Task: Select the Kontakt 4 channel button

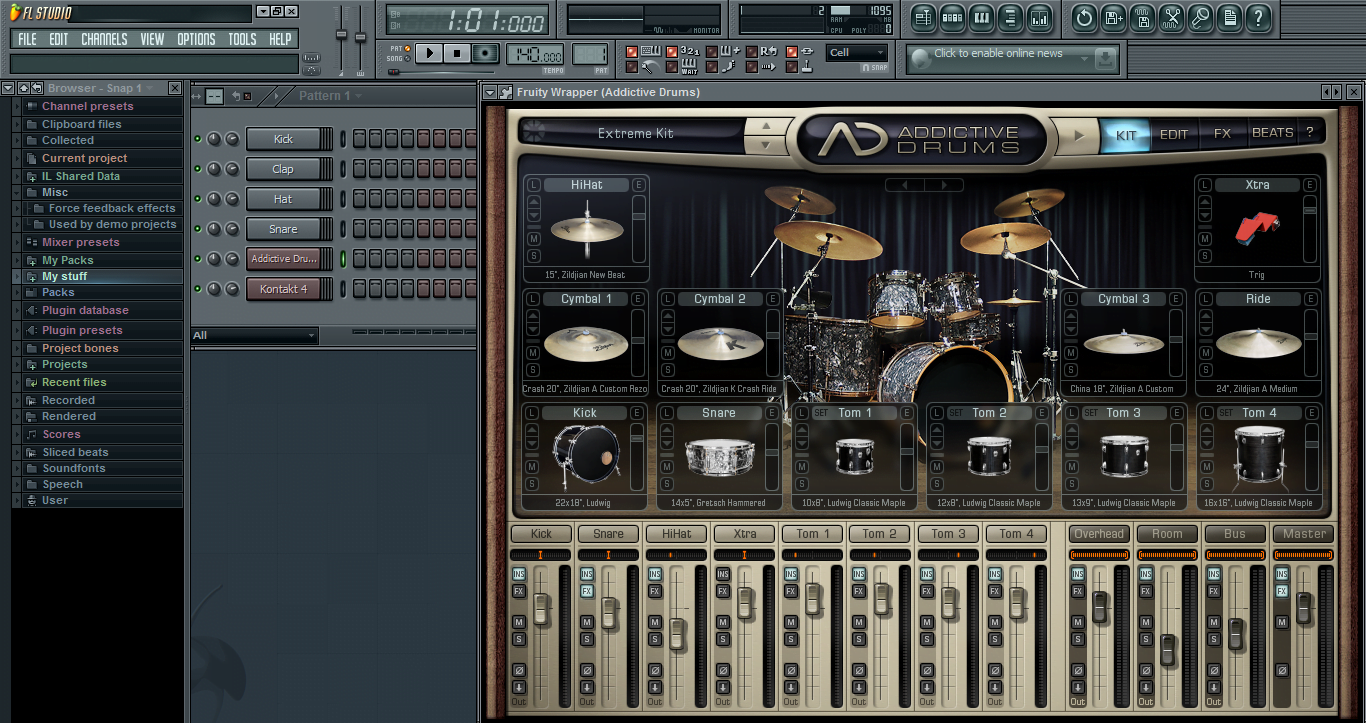Action: 283,289
